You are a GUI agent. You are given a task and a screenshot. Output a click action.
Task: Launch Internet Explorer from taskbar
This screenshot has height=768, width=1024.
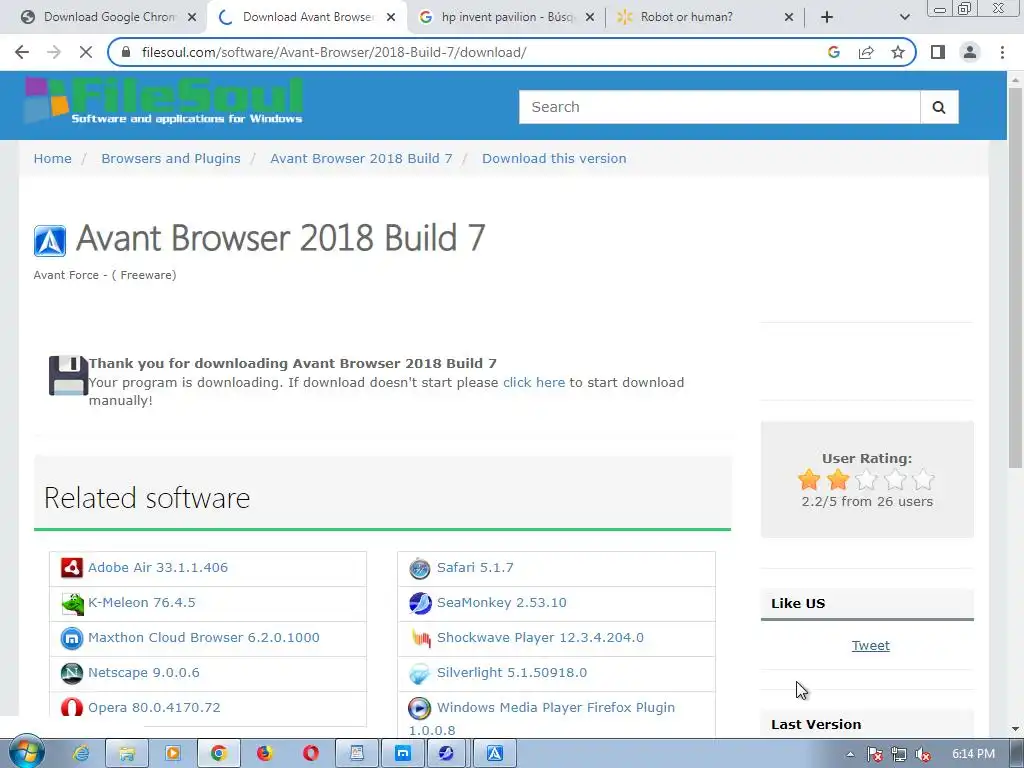(x=81, y=754)
